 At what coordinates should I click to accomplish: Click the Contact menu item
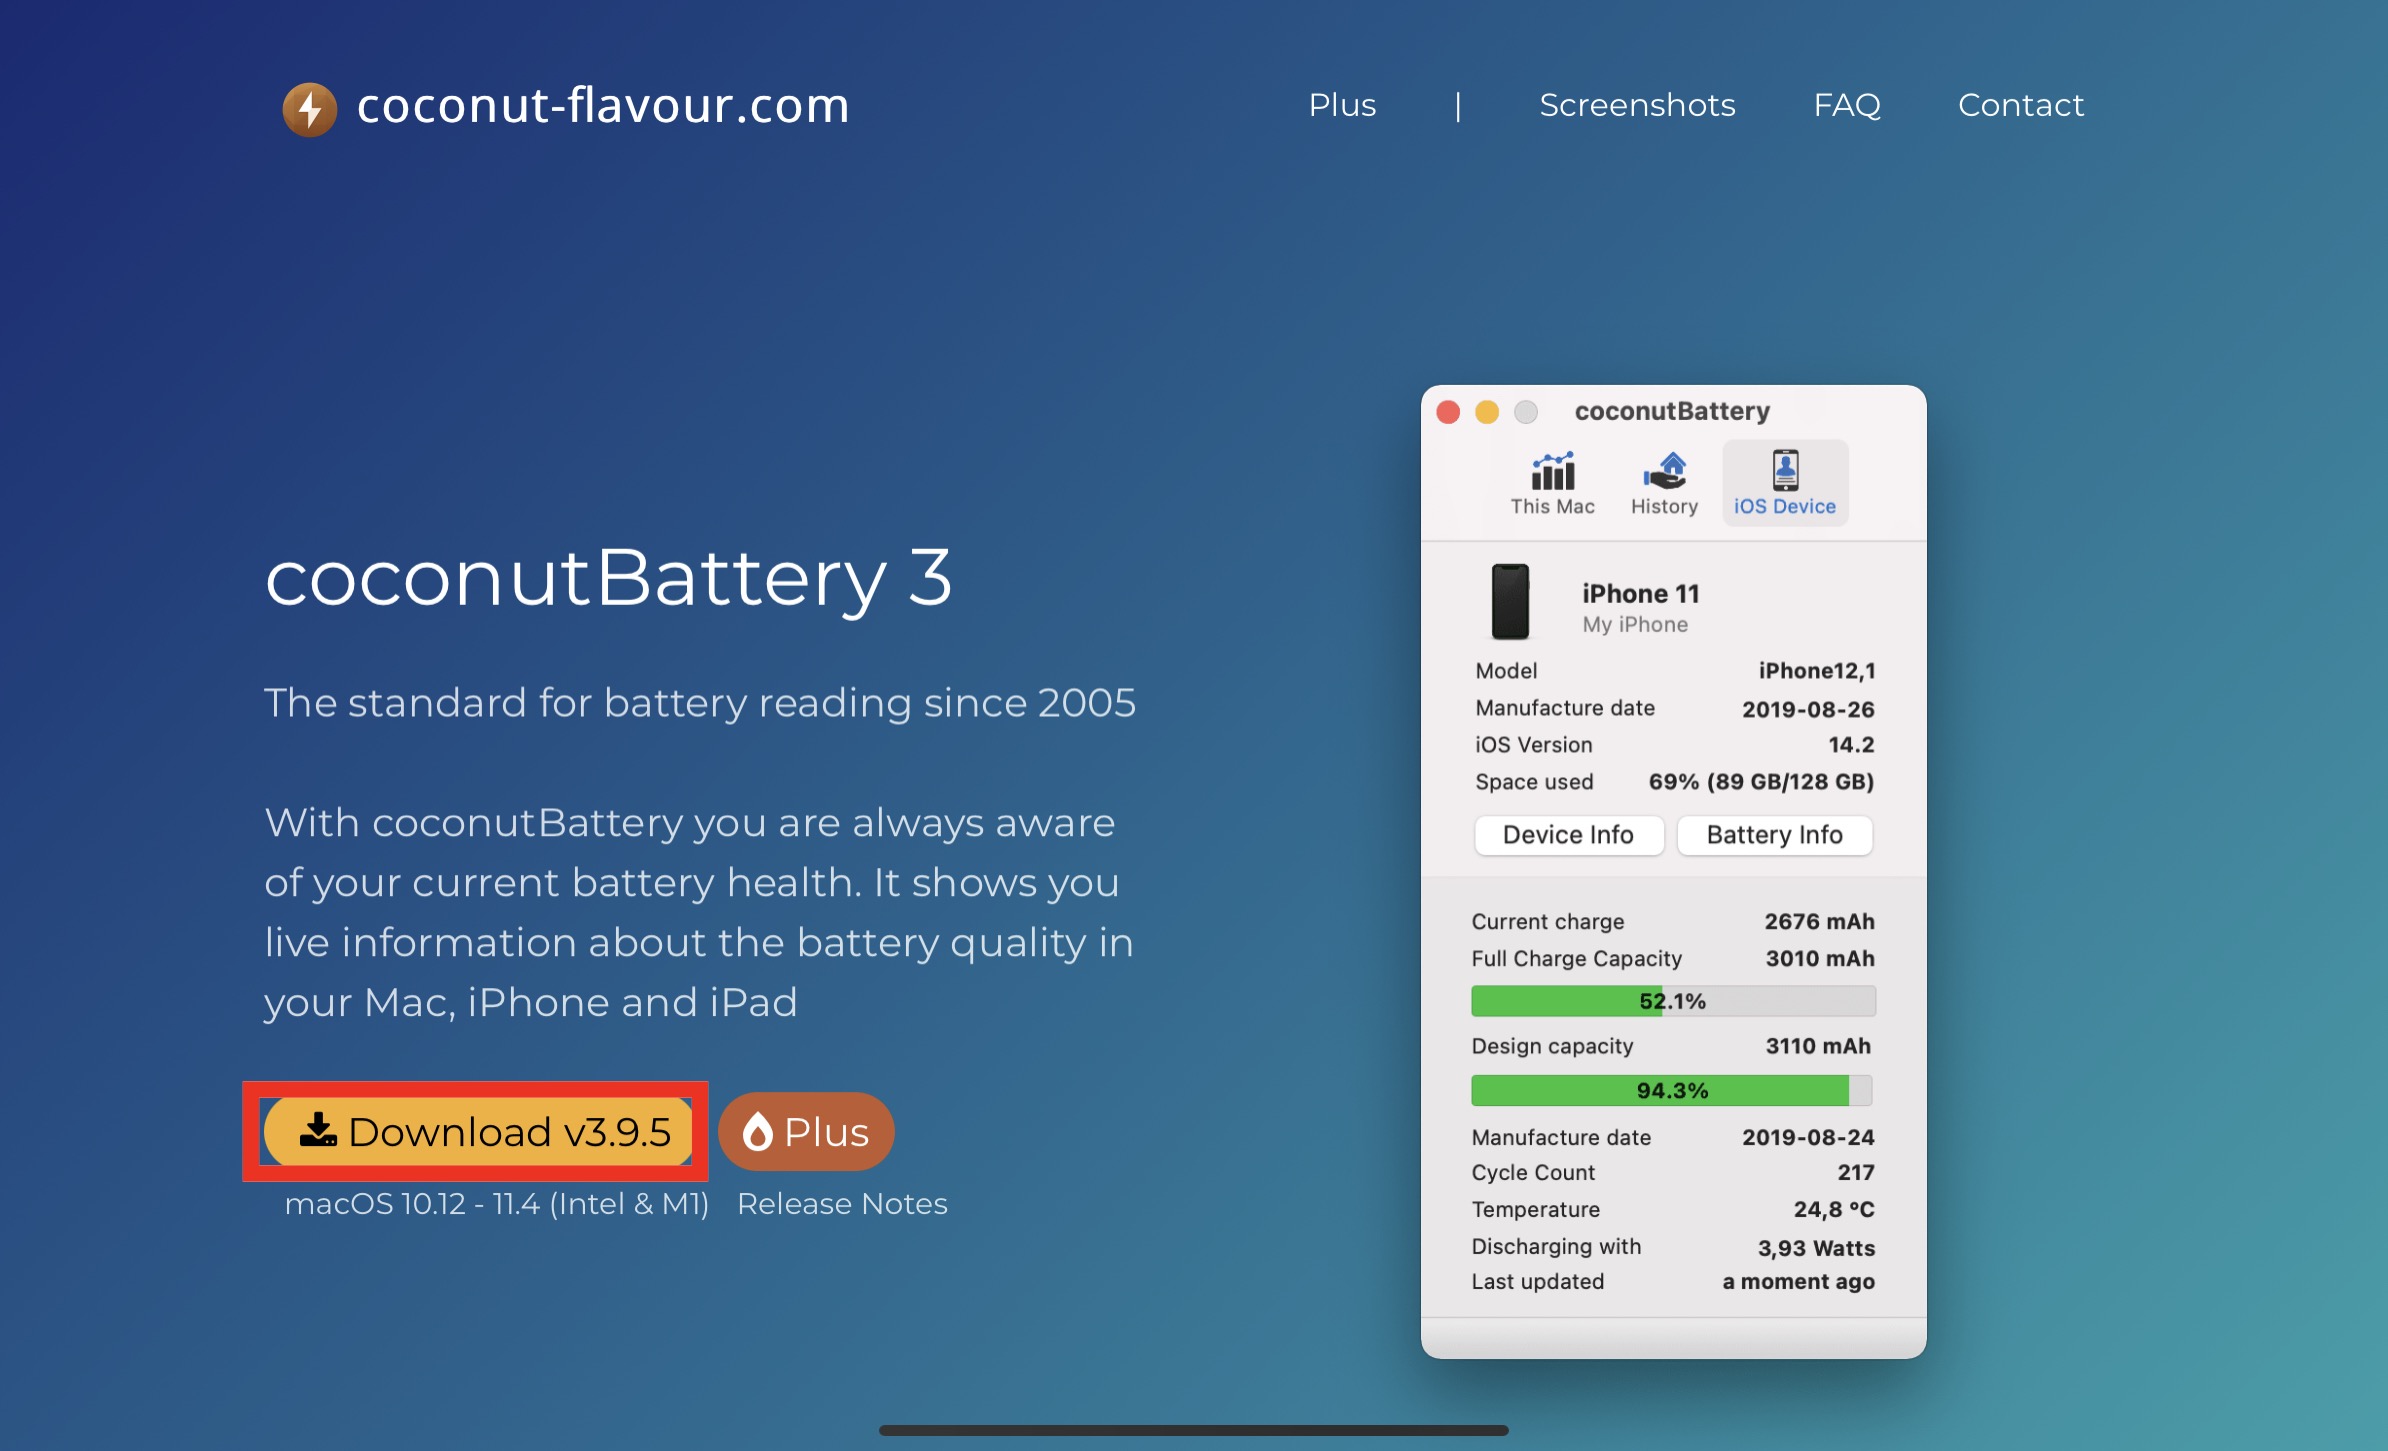pyautogui.click(x=2032, y=56)
